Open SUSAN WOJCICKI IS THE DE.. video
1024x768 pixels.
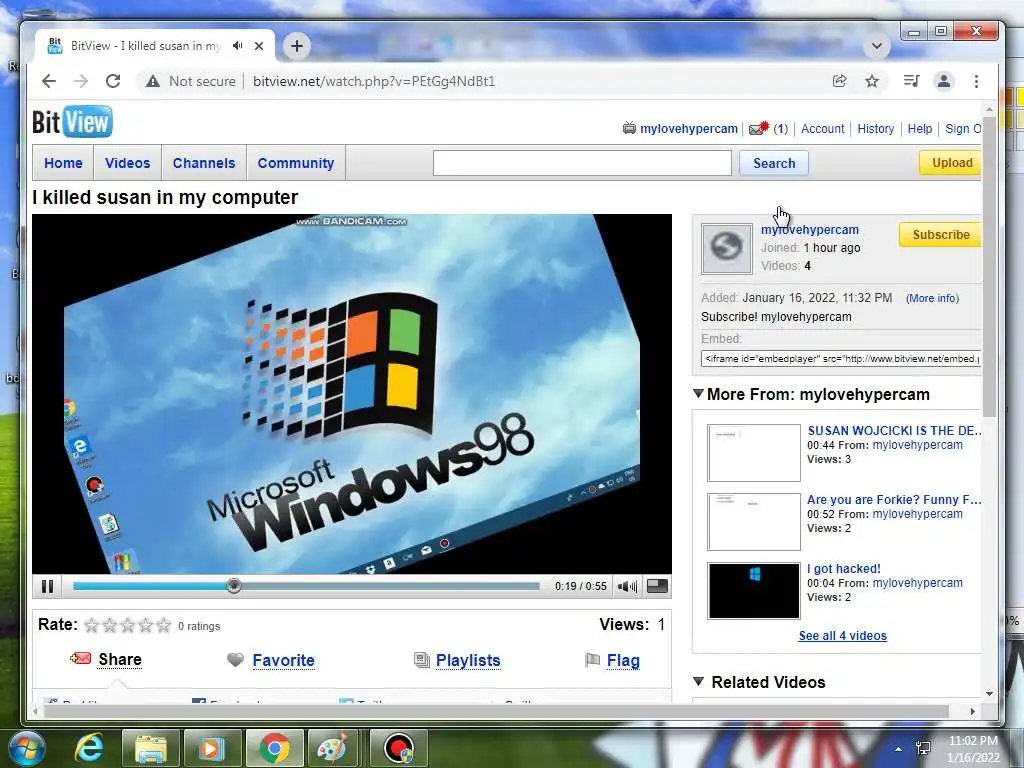pyautogui.click(x=894, y=430)
